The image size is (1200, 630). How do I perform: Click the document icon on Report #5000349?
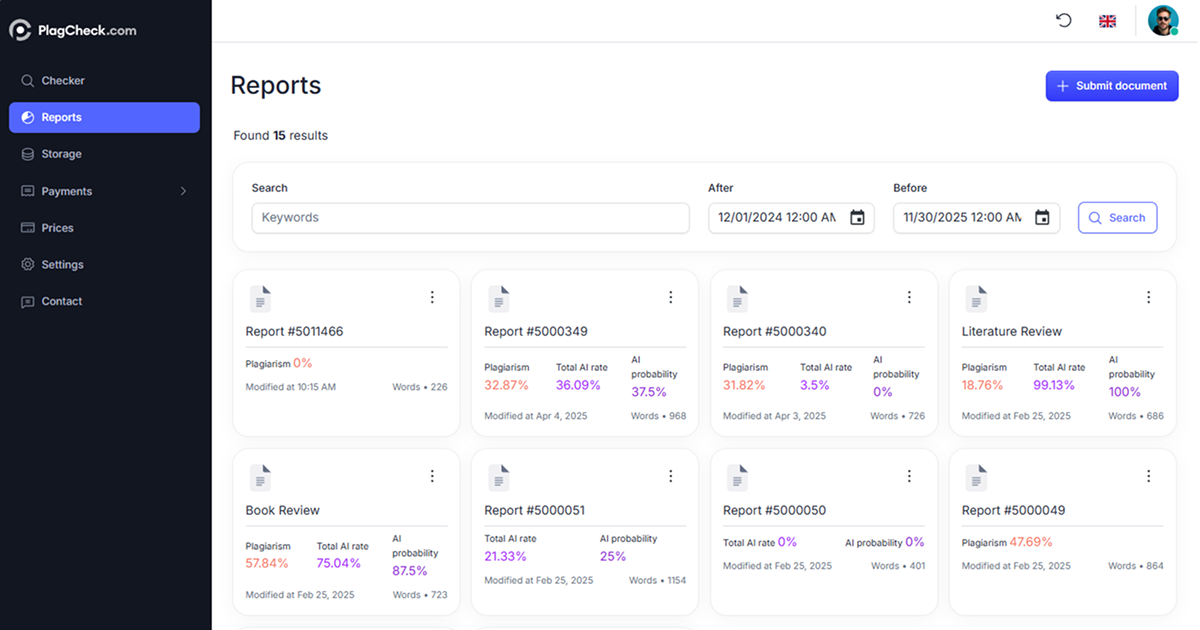coord(499,297)
